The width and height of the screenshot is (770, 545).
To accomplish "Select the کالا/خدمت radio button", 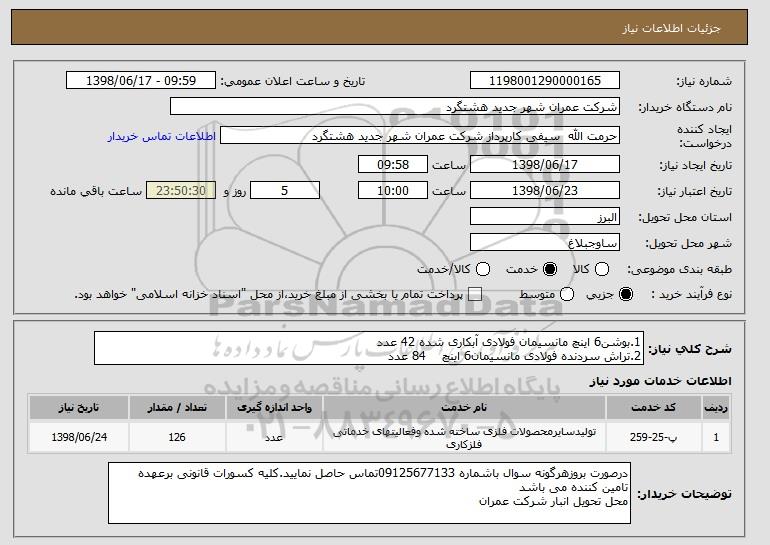I will tap(483, 269).
